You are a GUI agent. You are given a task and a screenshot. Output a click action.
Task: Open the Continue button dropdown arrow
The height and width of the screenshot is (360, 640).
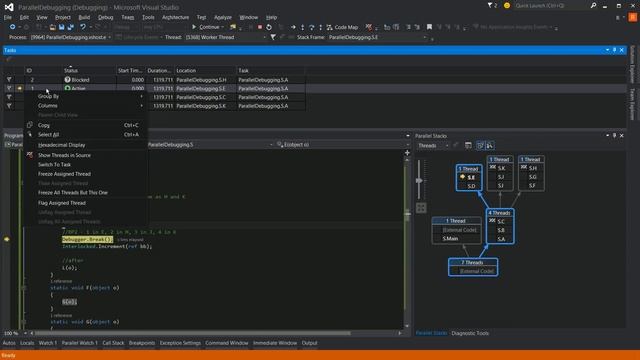[222, 27]
